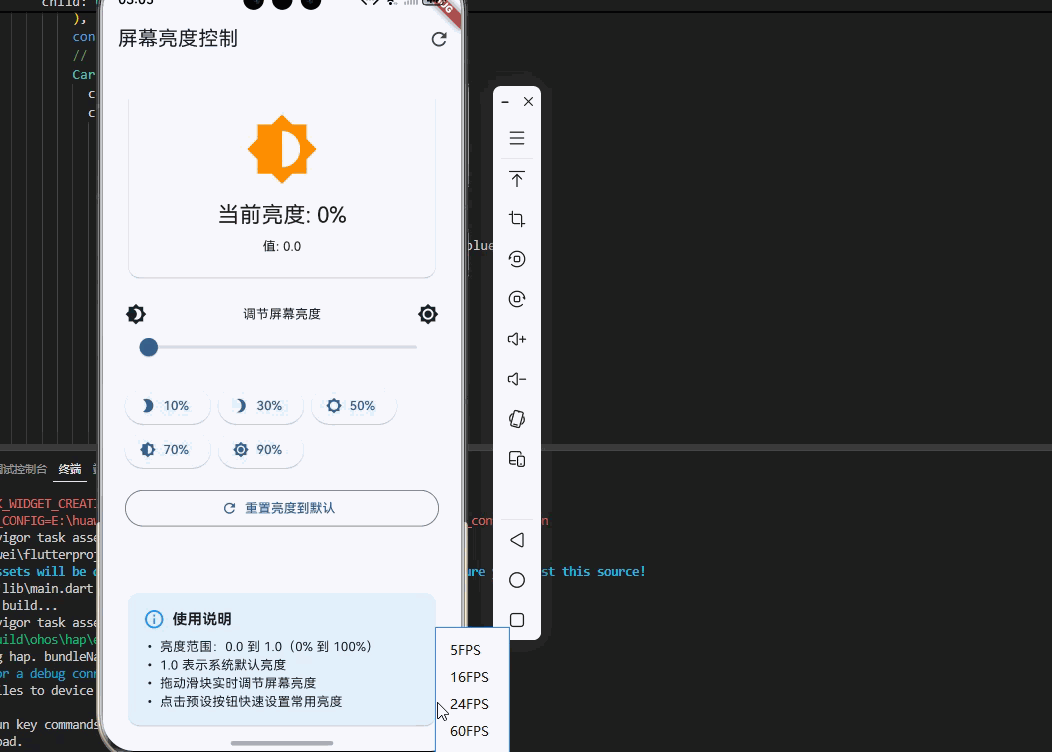Click the 重置亮度到默认 reset button
1052x752 pixels.
coord(282,508)
